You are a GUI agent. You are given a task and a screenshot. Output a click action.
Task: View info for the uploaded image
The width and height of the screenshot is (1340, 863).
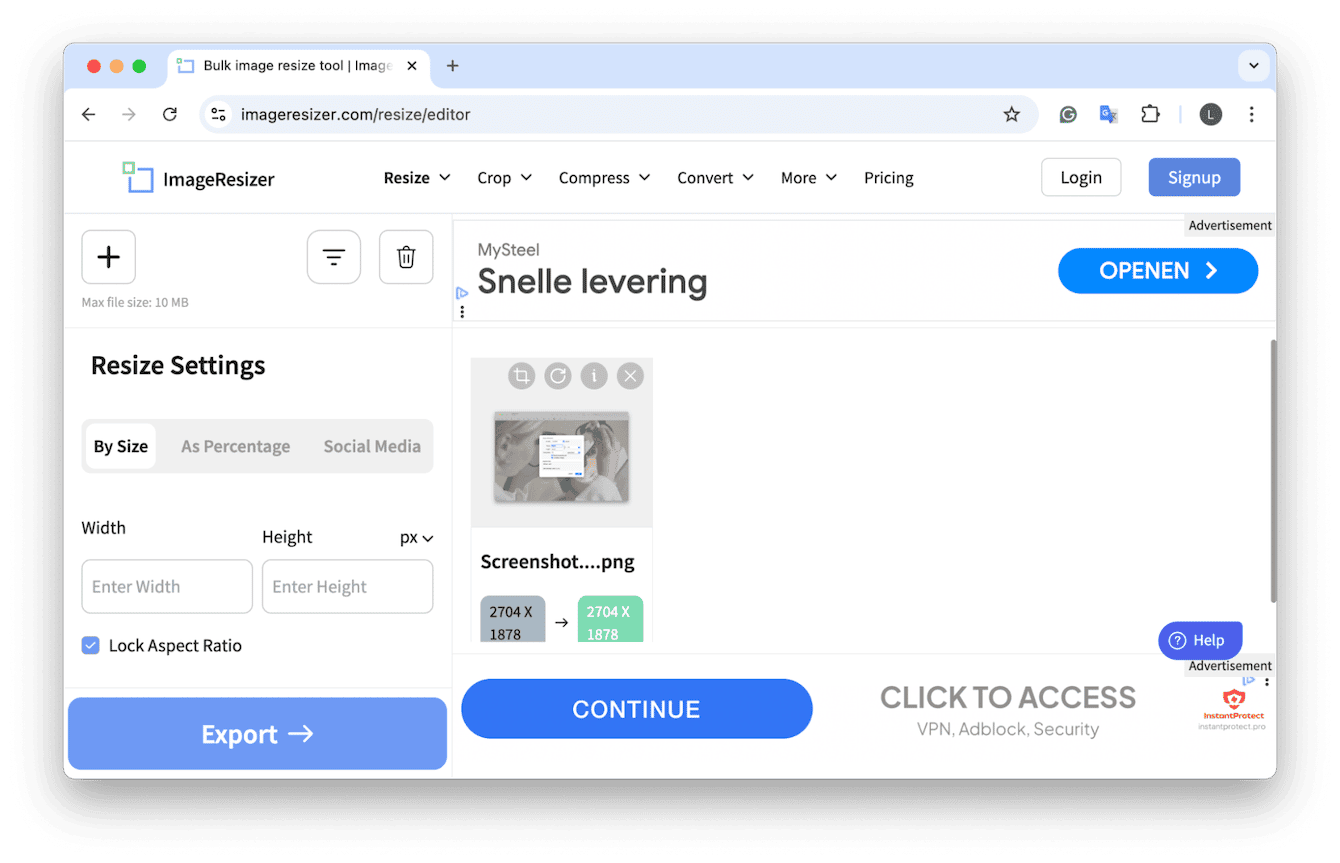594,375
